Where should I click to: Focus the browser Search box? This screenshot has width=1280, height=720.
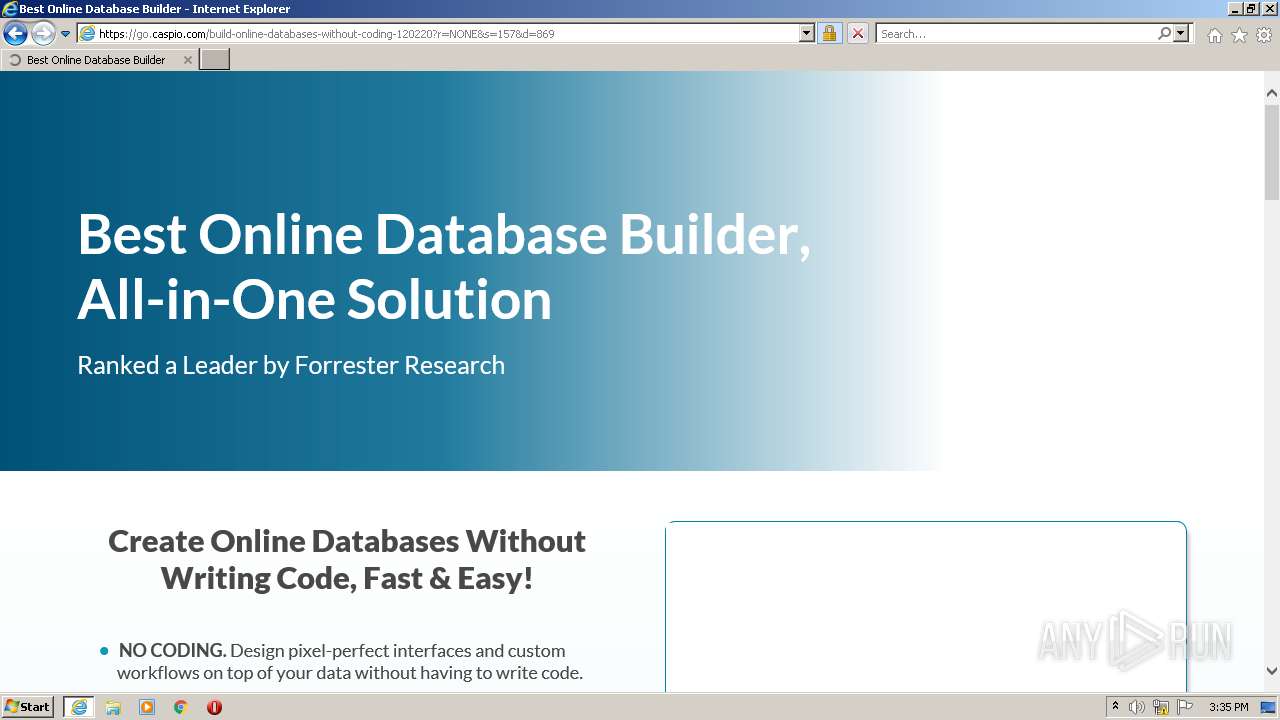pyautogui.click(x=1015, y=33)
